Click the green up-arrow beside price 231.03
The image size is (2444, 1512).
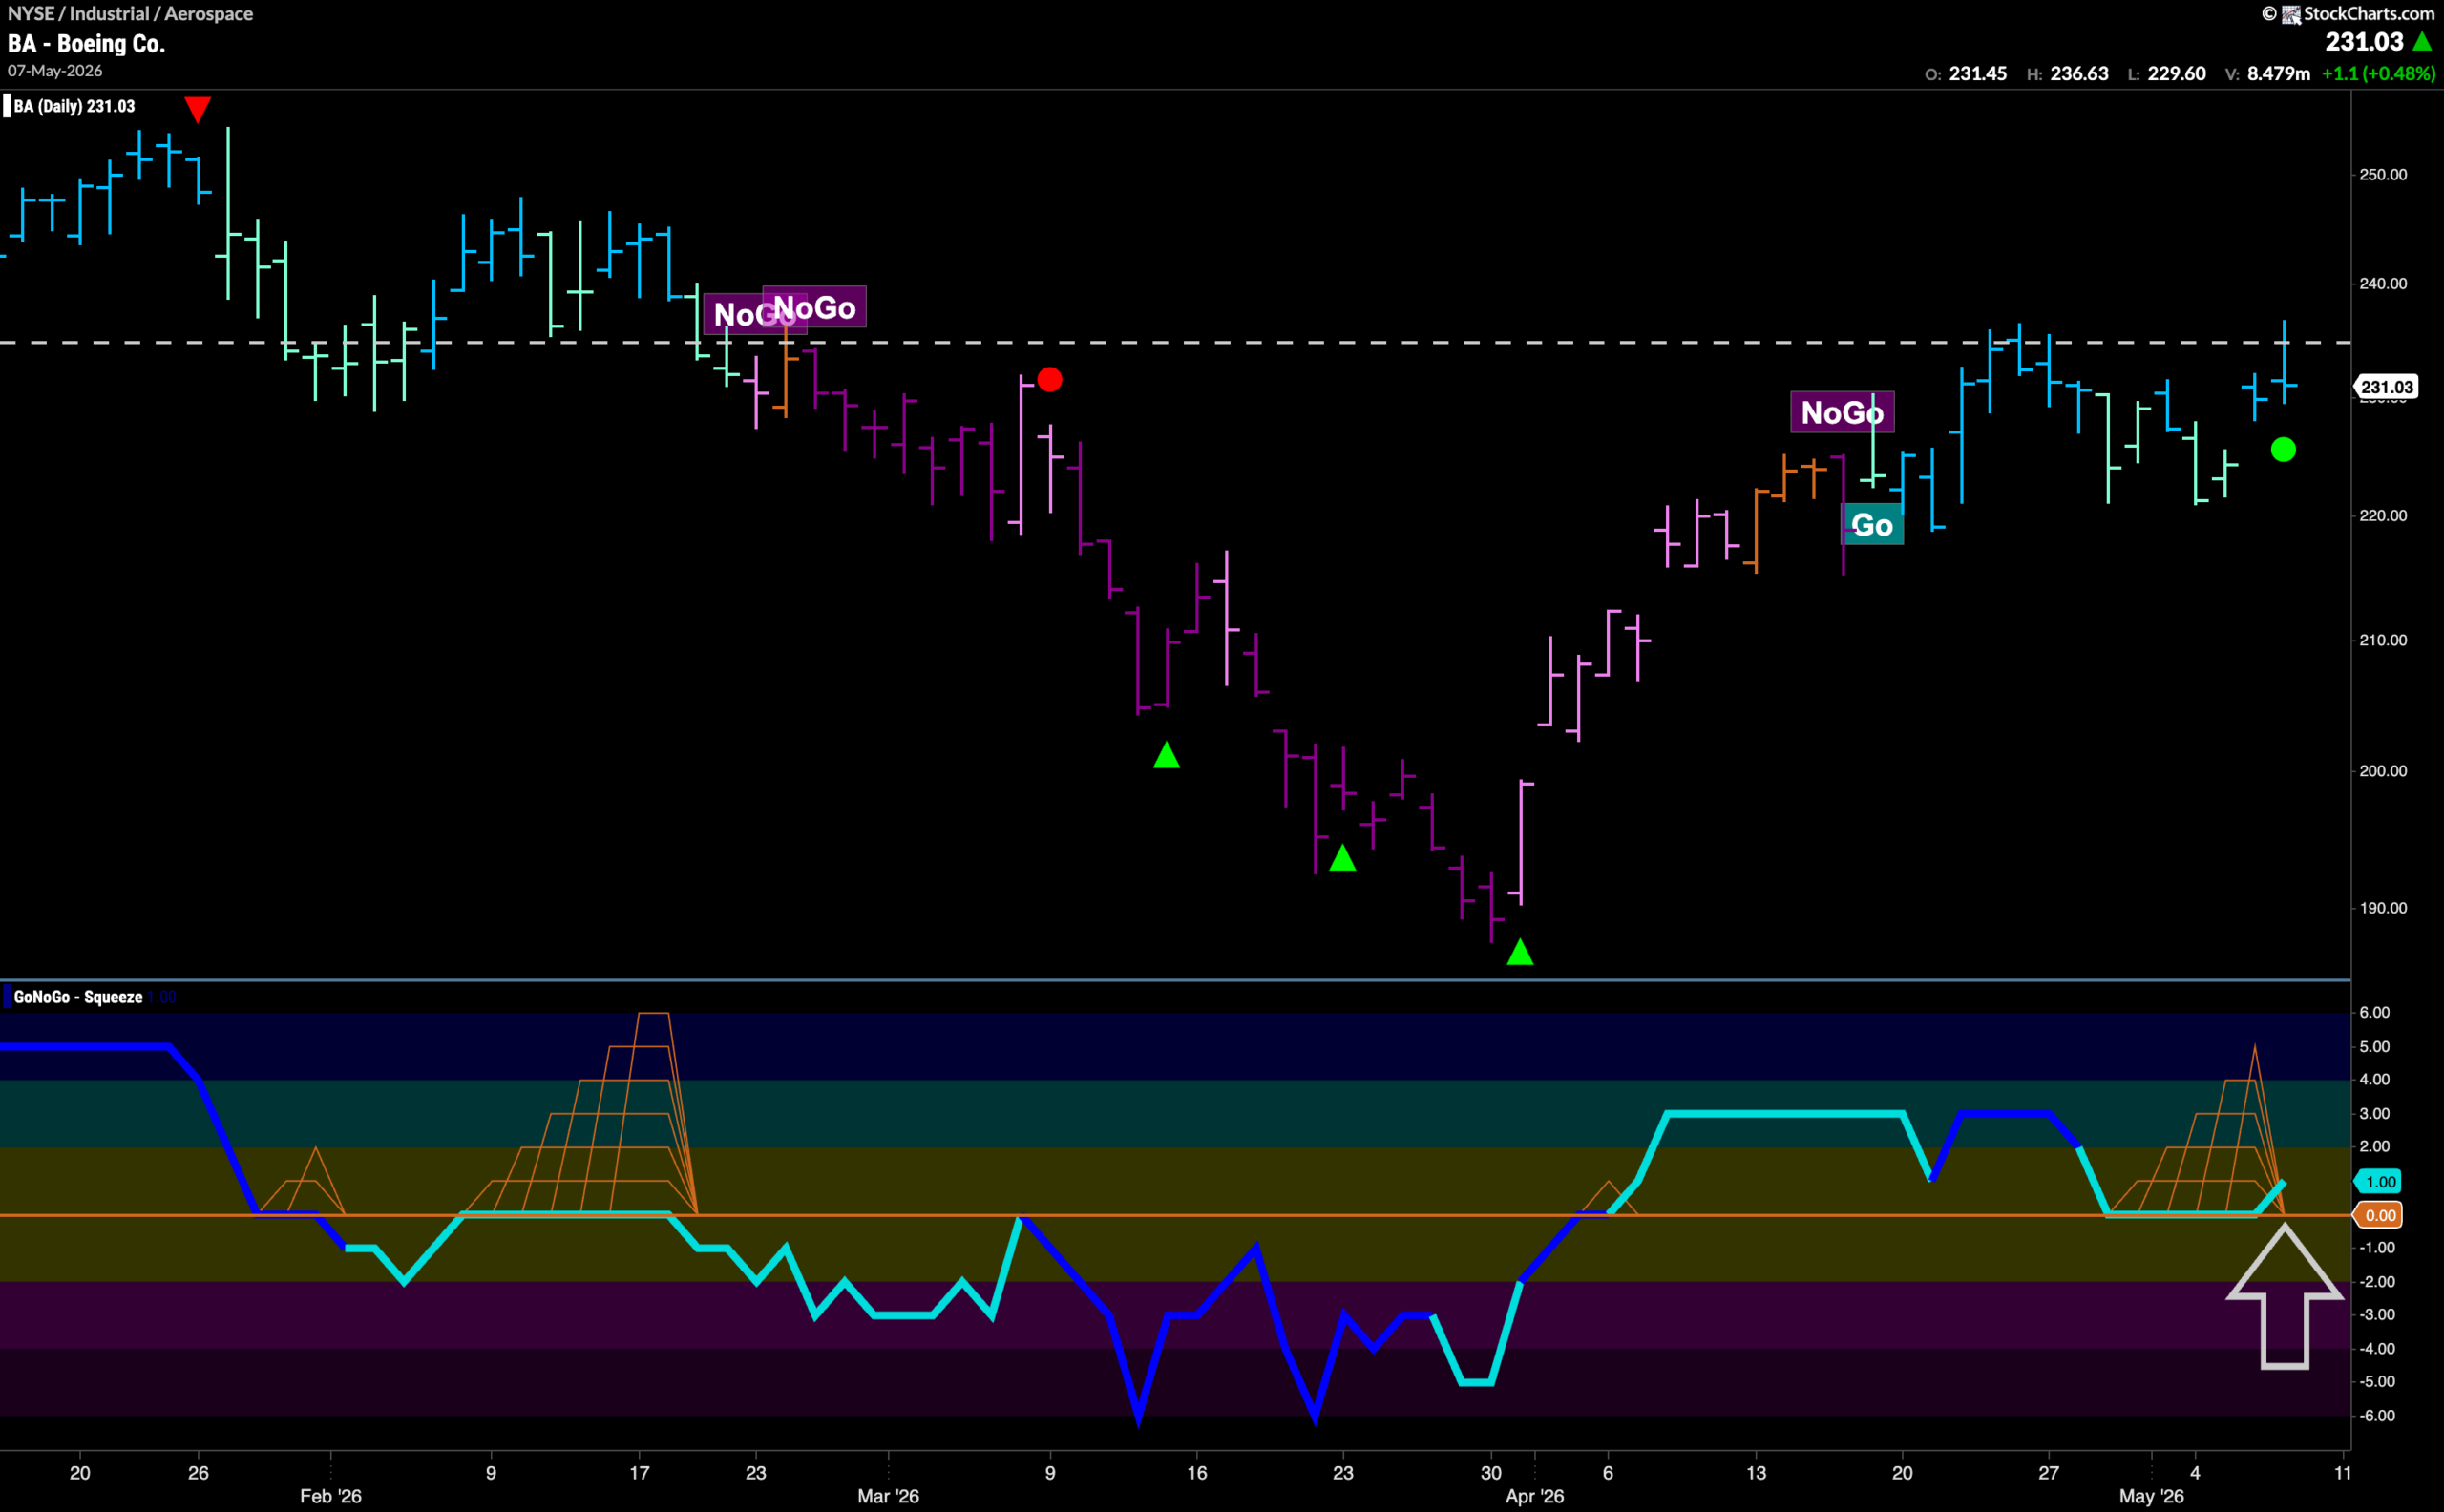click(2423, 41)
